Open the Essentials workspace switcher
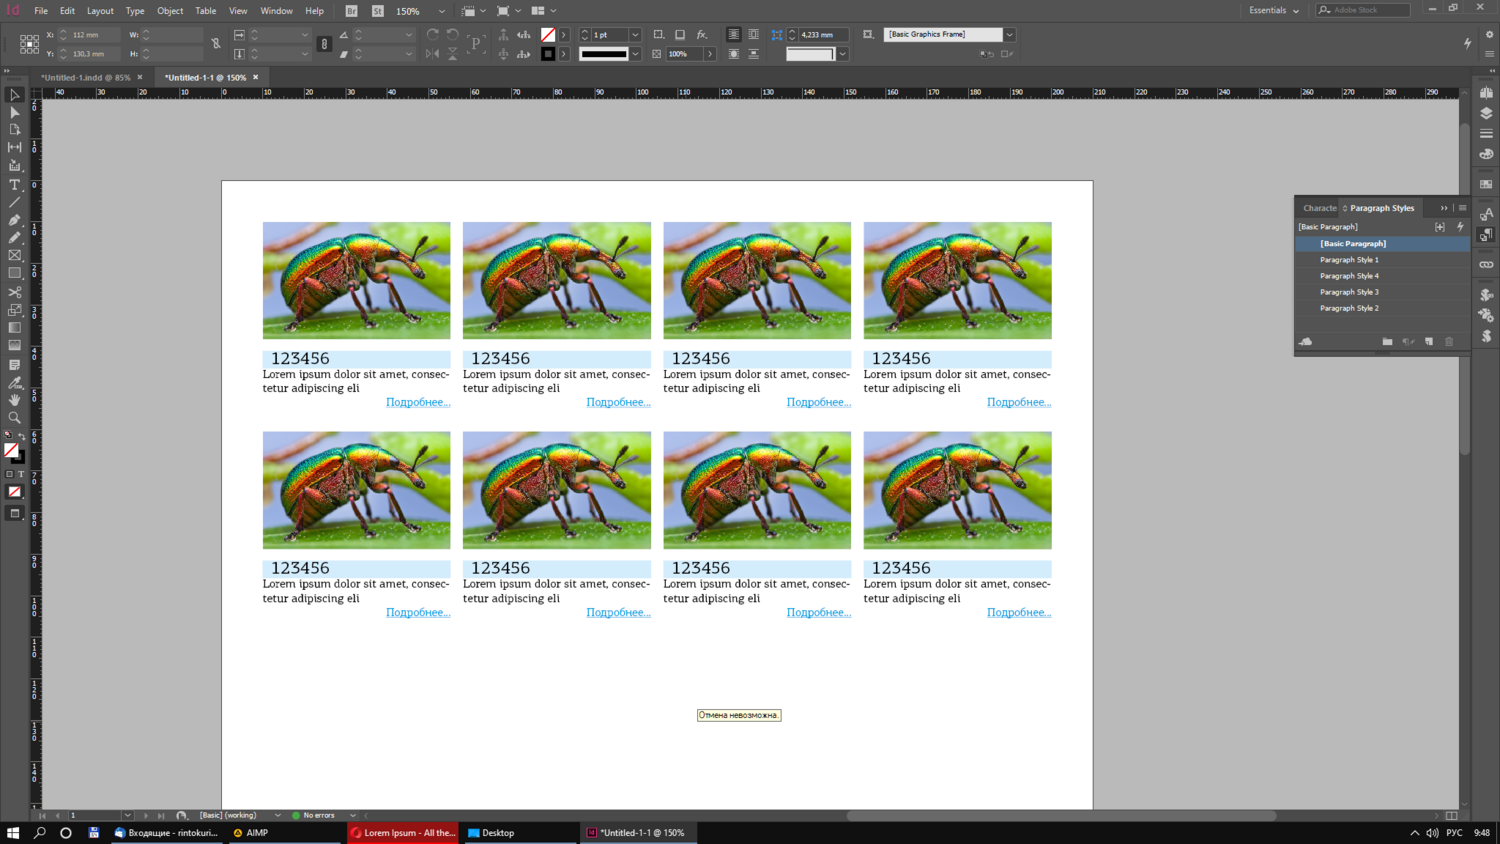1500x844 pixels. (x=1273, y=11)
